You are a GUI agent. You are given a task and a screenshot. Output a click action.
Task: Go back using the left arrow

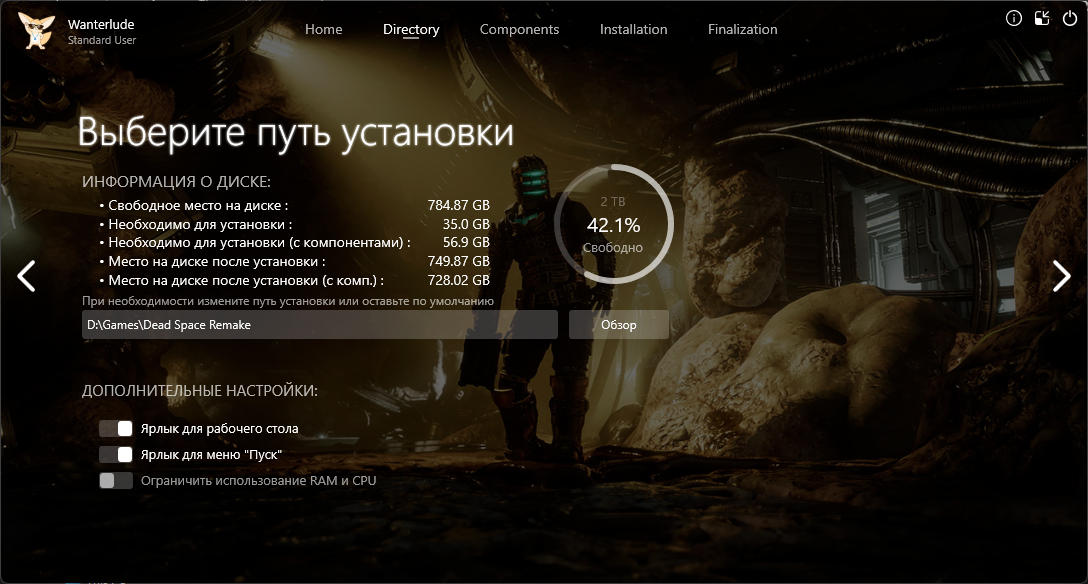27,276
